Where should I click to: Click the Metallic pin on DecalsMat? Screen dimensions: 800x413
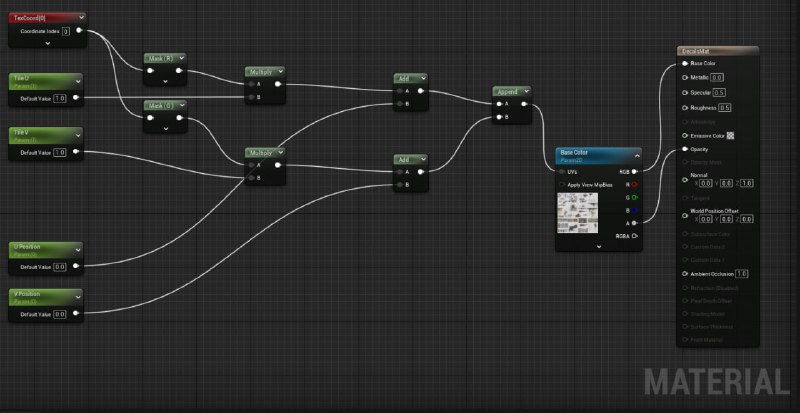pos(685,78)
